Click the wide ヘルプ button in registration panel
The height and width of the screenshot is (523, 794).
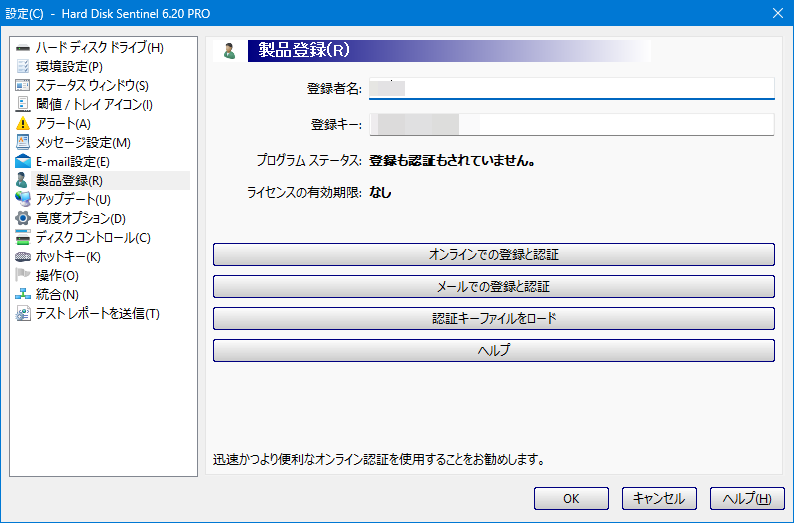pyautogui.click(x=494, y=350)
